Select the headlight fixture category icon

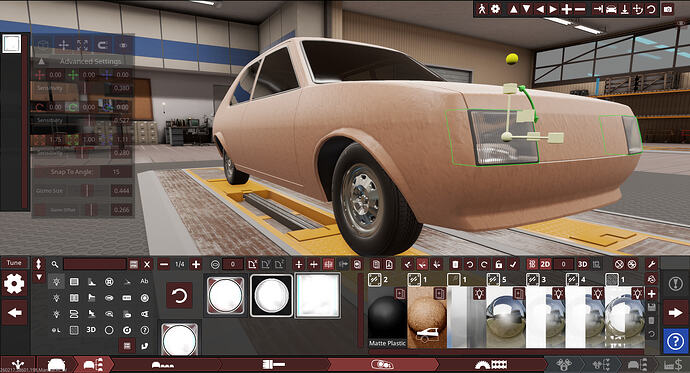56,282
